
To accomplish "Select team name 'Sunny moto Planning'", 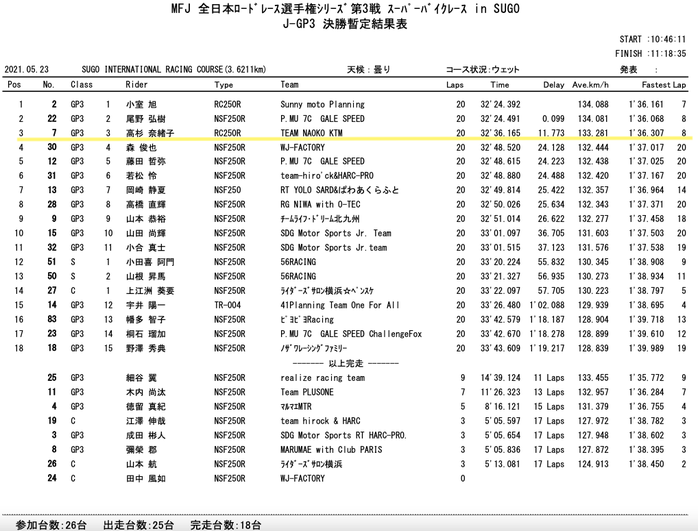I will [322, 105].
